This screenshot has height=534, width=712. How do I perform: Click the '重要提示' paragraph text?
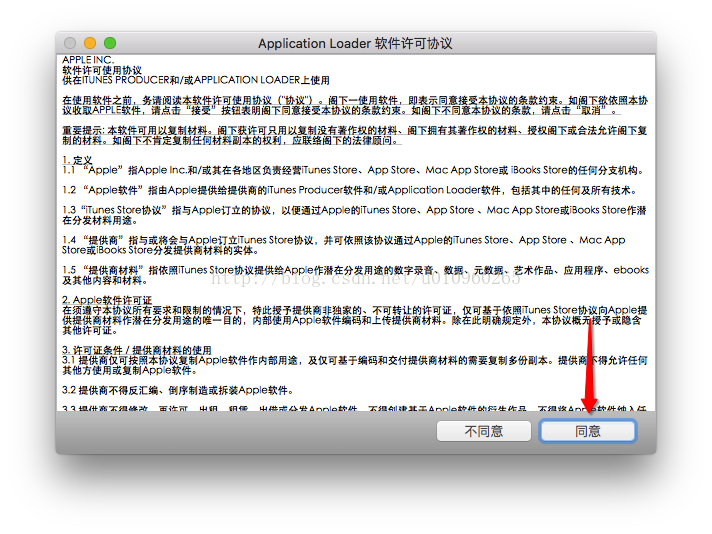pos(355,136)
